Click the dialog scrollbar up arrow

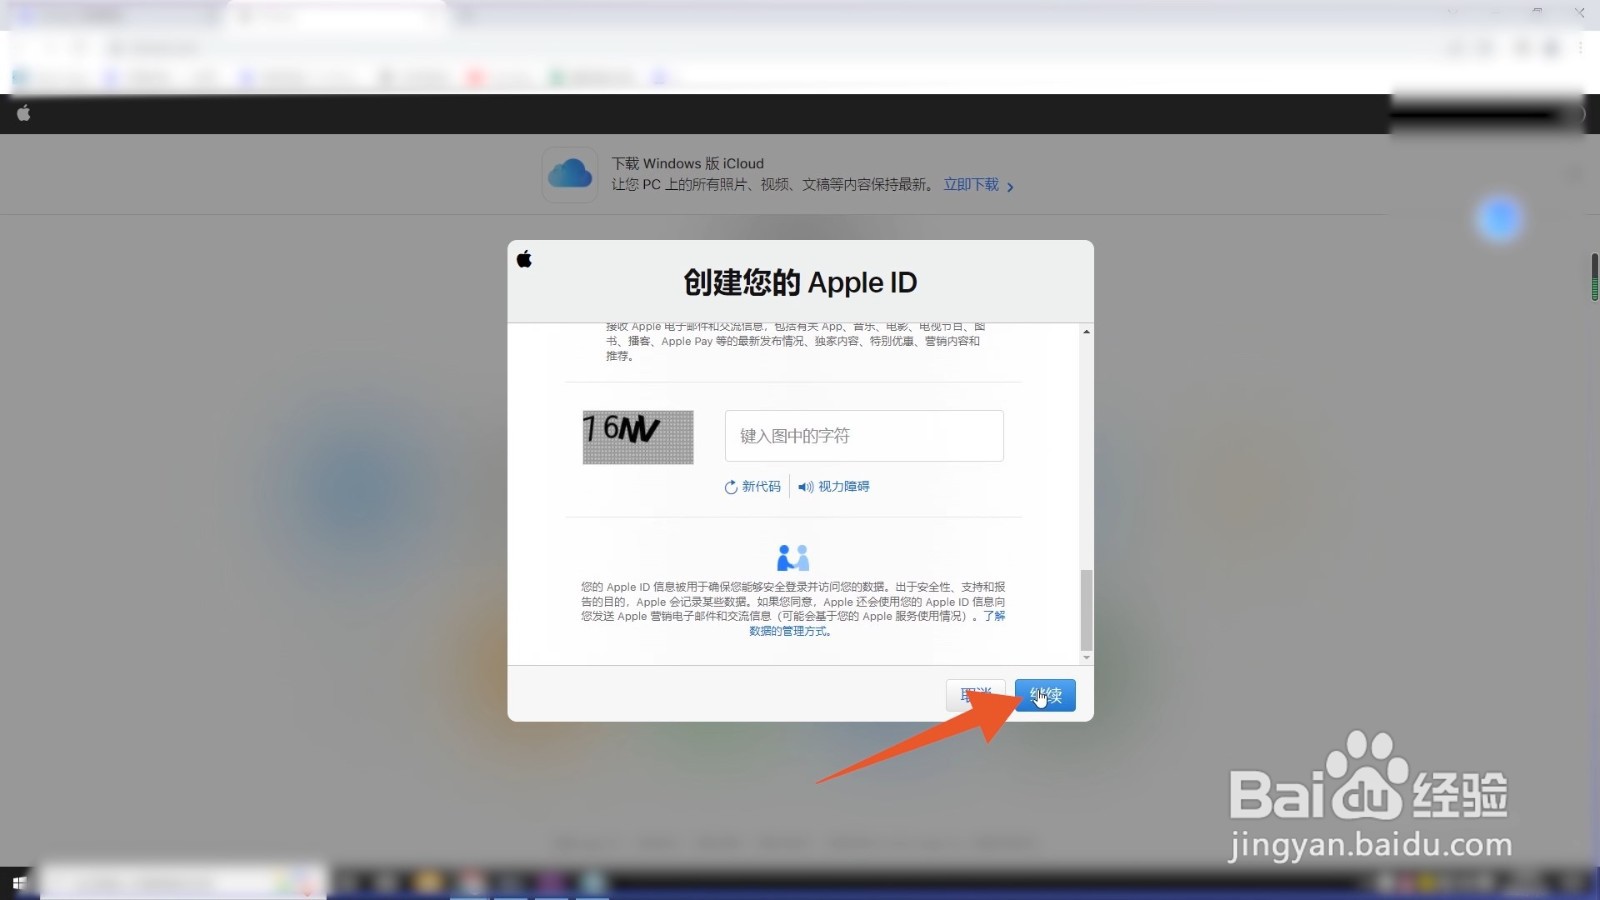coord(1086,331)
